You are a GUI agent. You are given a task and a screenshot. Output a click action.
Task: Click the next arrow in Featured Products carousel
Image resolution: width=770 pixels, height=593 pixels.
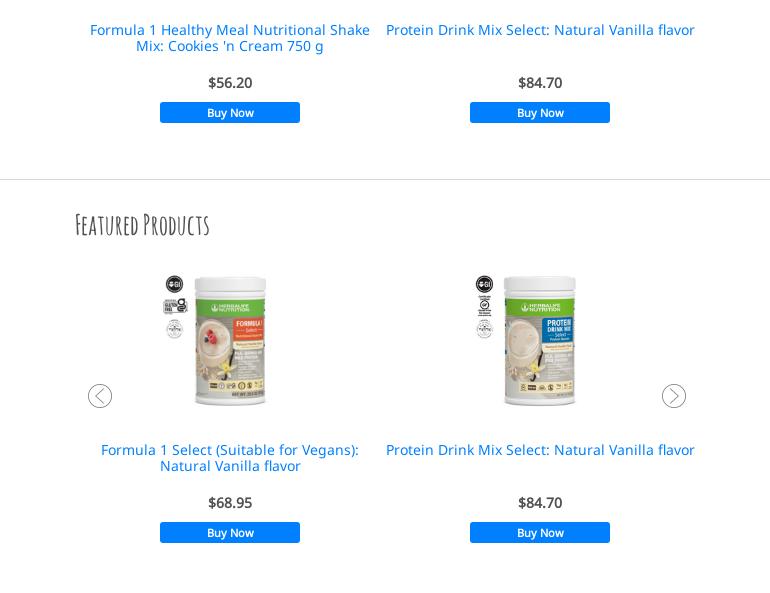click(674, 396)
